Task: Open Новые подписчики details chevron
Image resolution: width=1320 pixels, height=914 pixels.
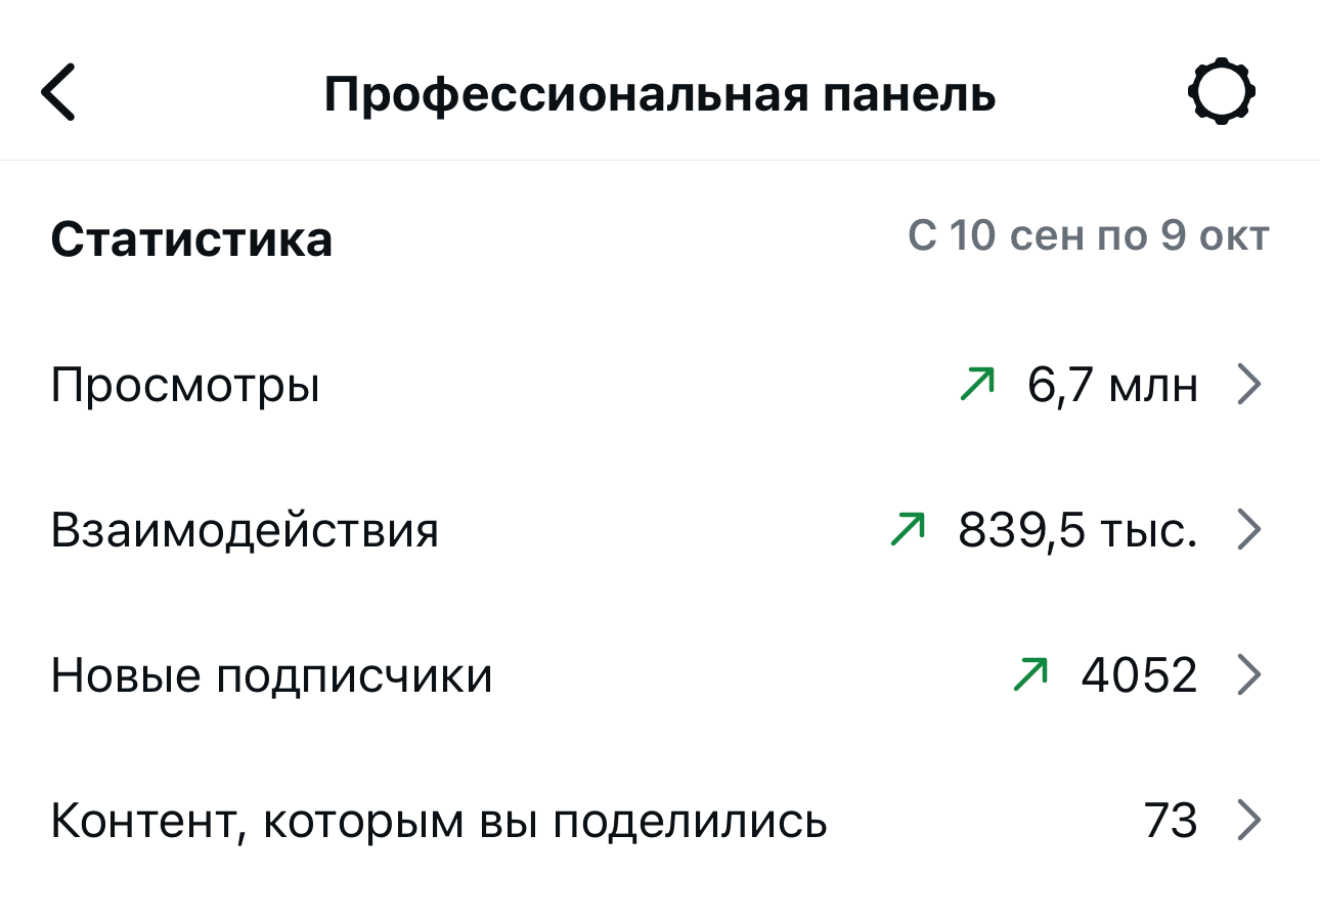Action: click(x=1249, y=675)
